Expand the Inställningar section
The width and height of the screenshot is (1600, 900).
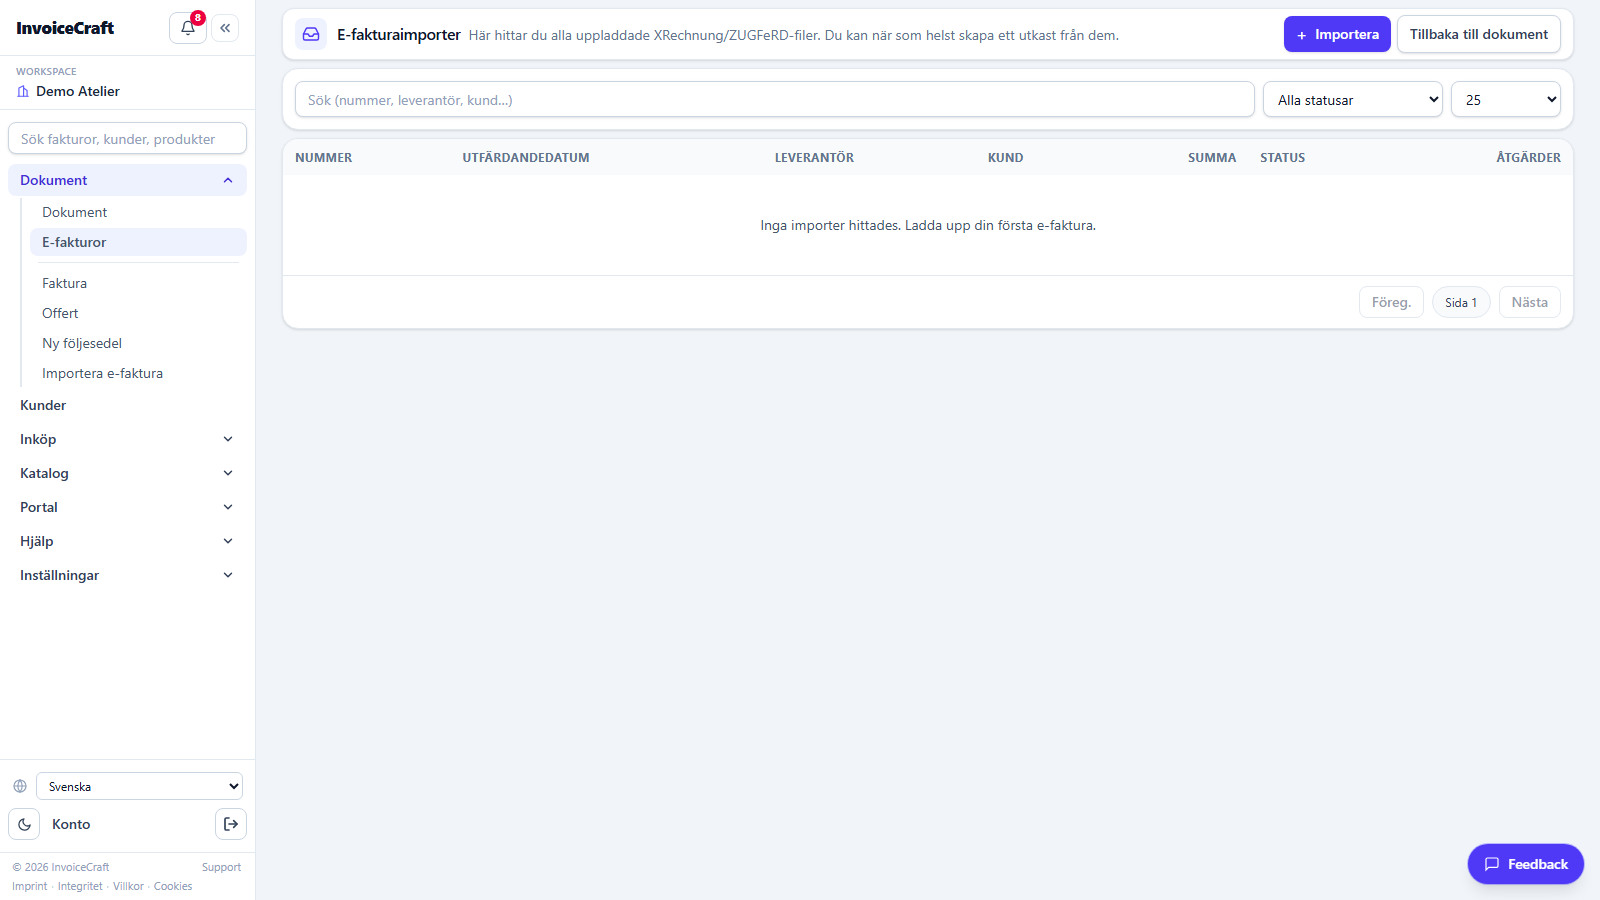point(127,575)
